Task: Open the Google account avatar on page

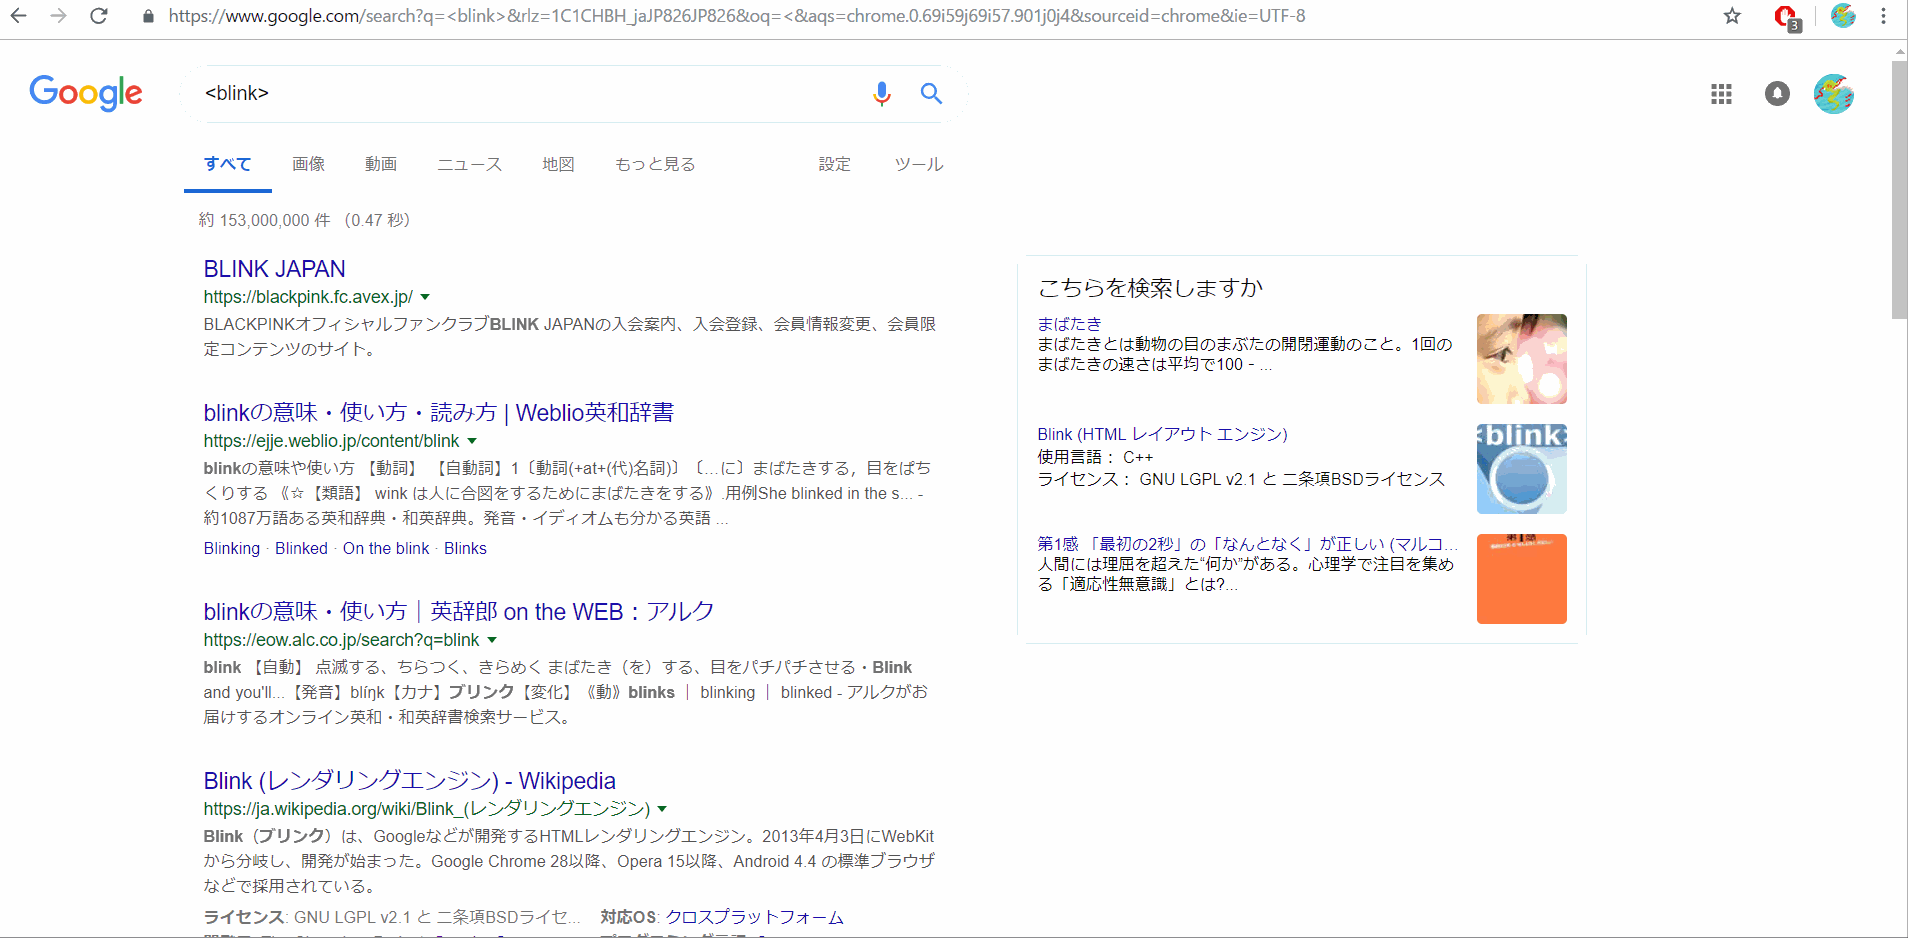Action: (1834, 94)
